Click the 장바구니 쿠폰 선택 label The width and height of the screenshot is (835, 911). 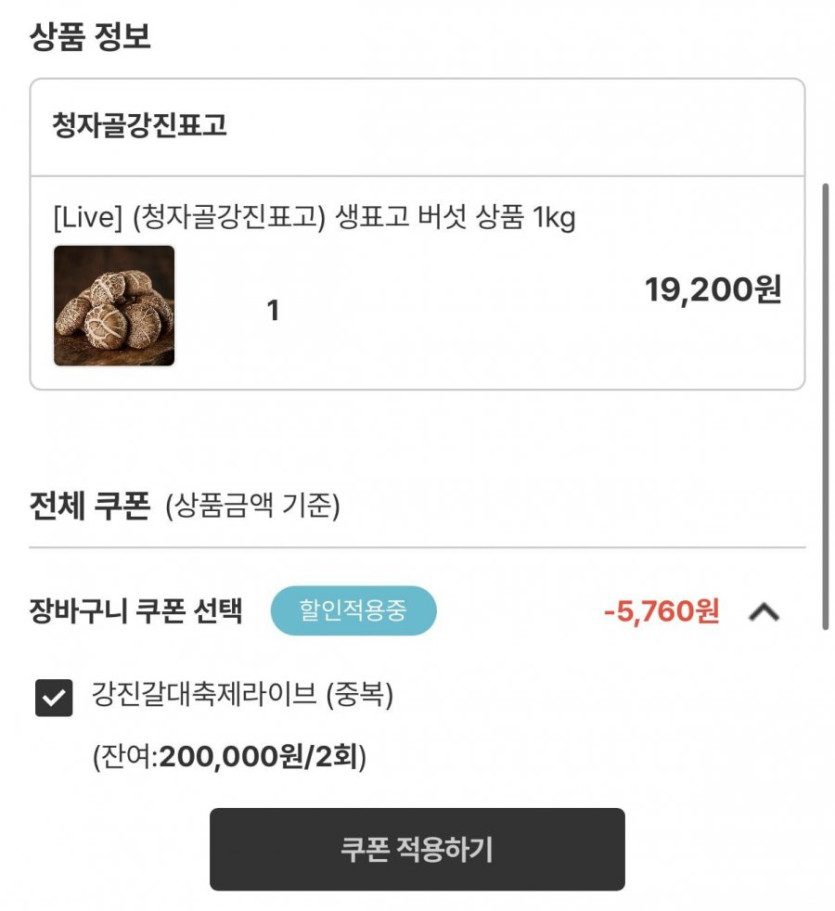click(137, 611)
